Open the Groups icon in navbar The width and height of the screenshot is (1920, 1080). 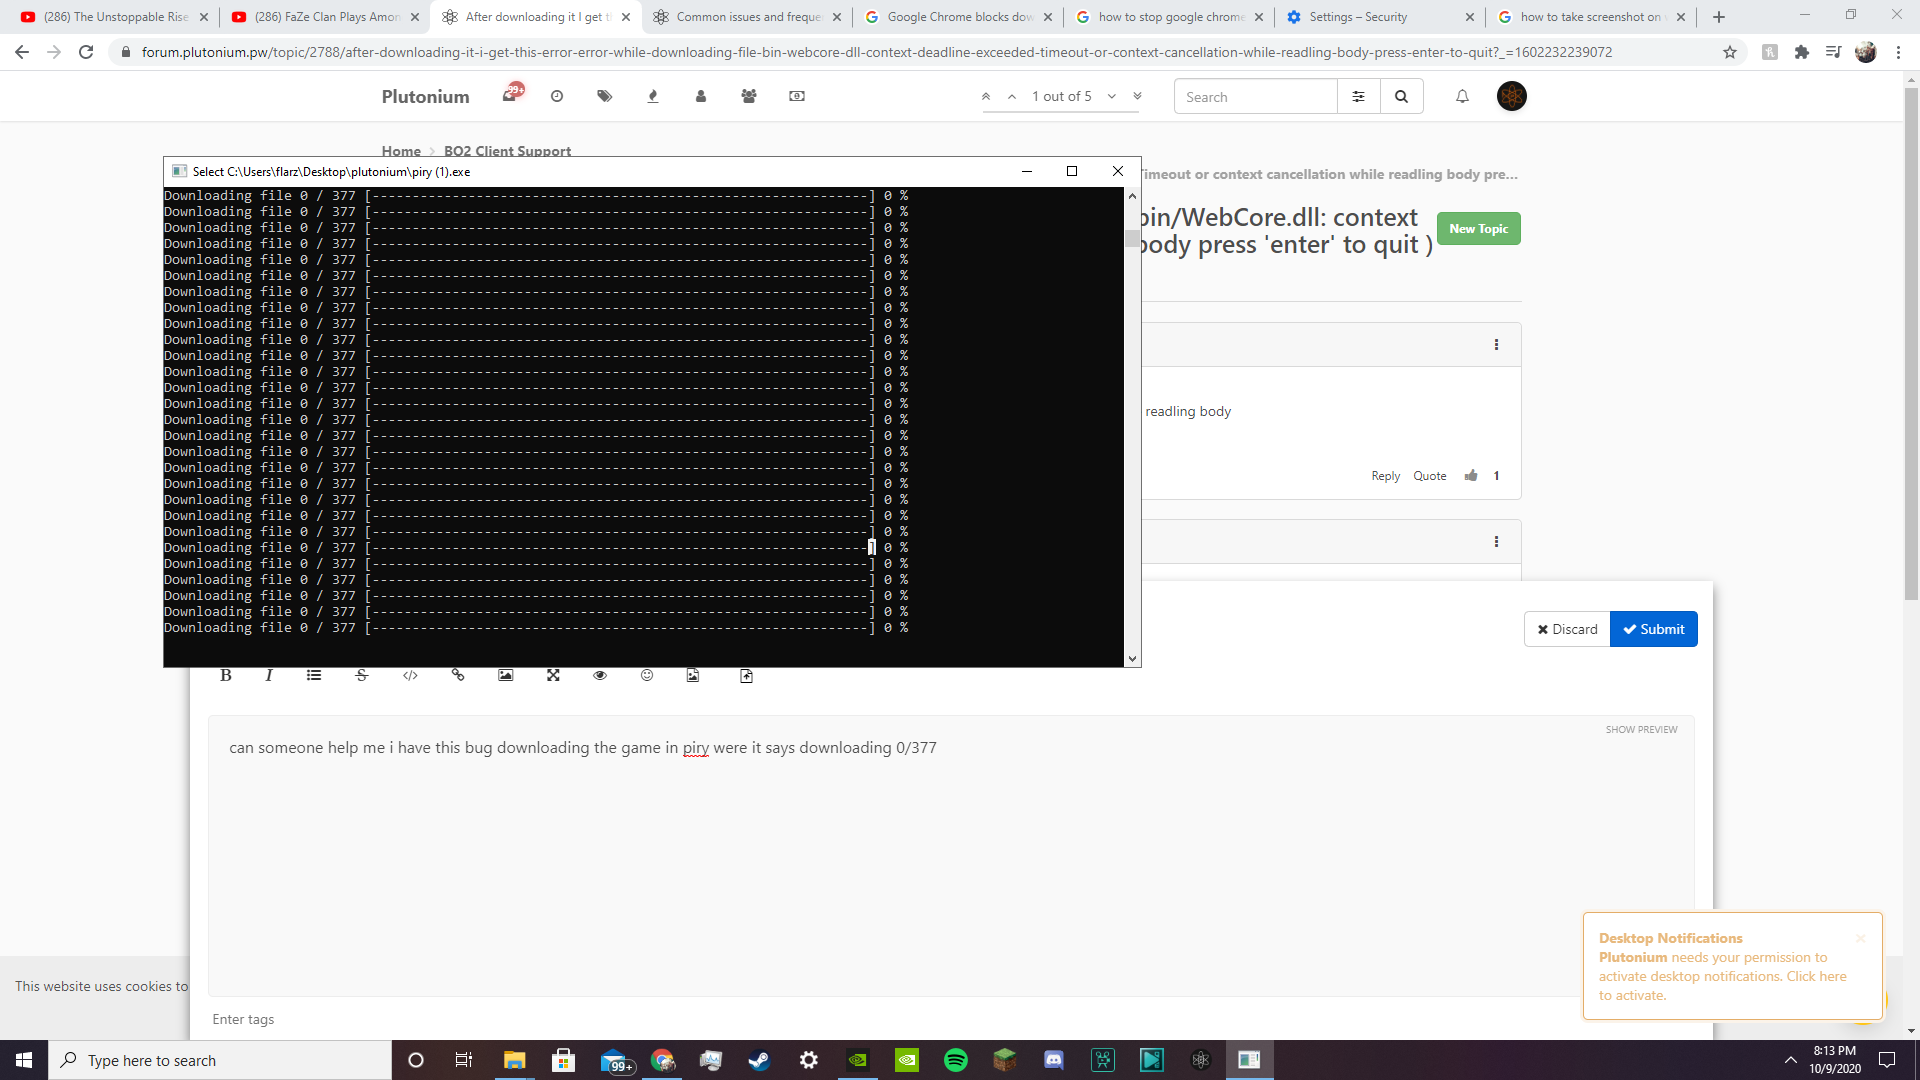(x=749, y=96)
